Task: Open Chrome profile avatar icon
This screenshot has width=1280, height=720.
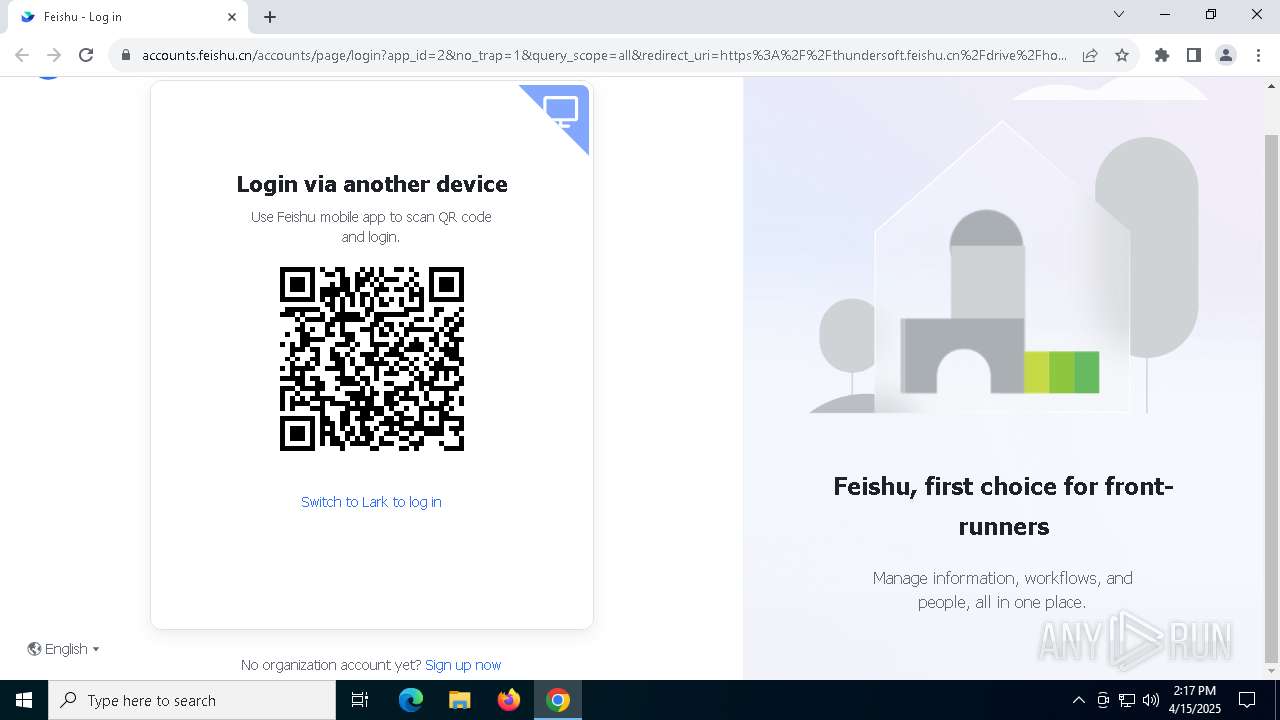Action: 1226,55
